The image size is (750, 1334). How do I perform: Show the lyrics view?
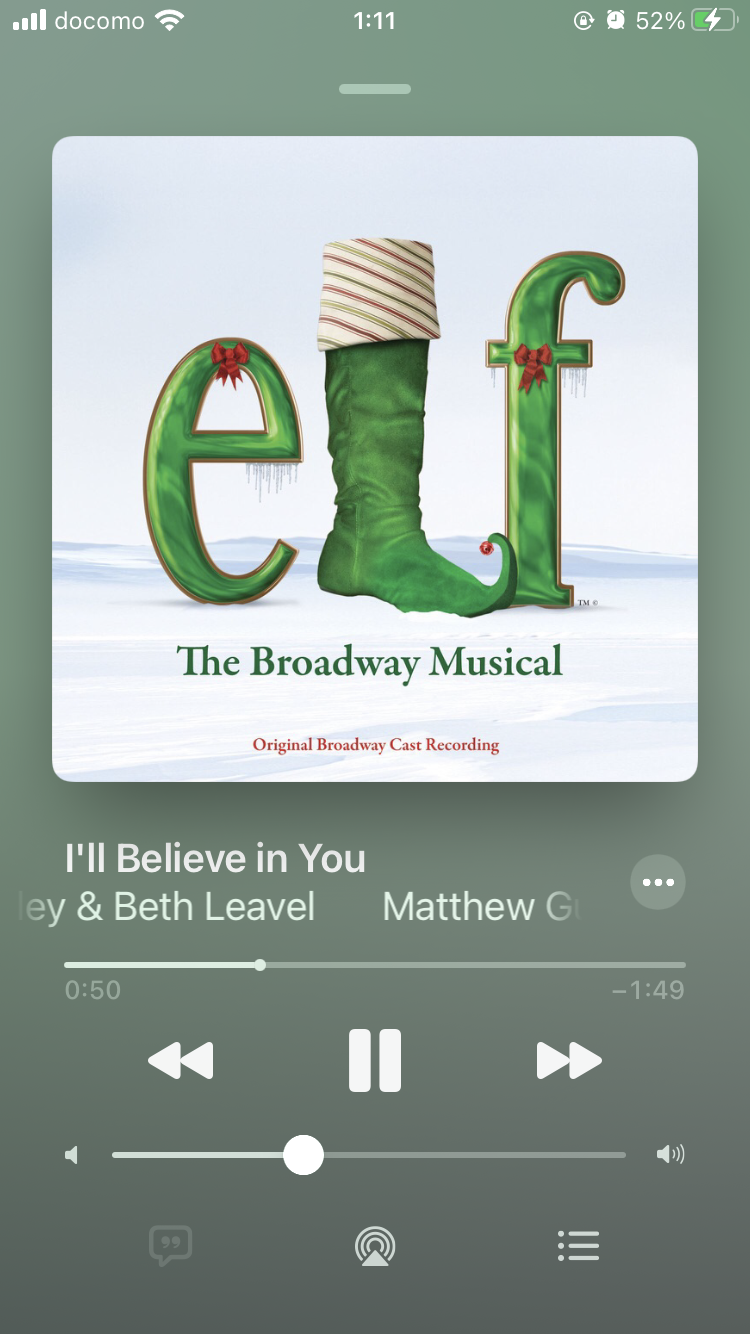pyautogui.click(x=170, y=1246)
